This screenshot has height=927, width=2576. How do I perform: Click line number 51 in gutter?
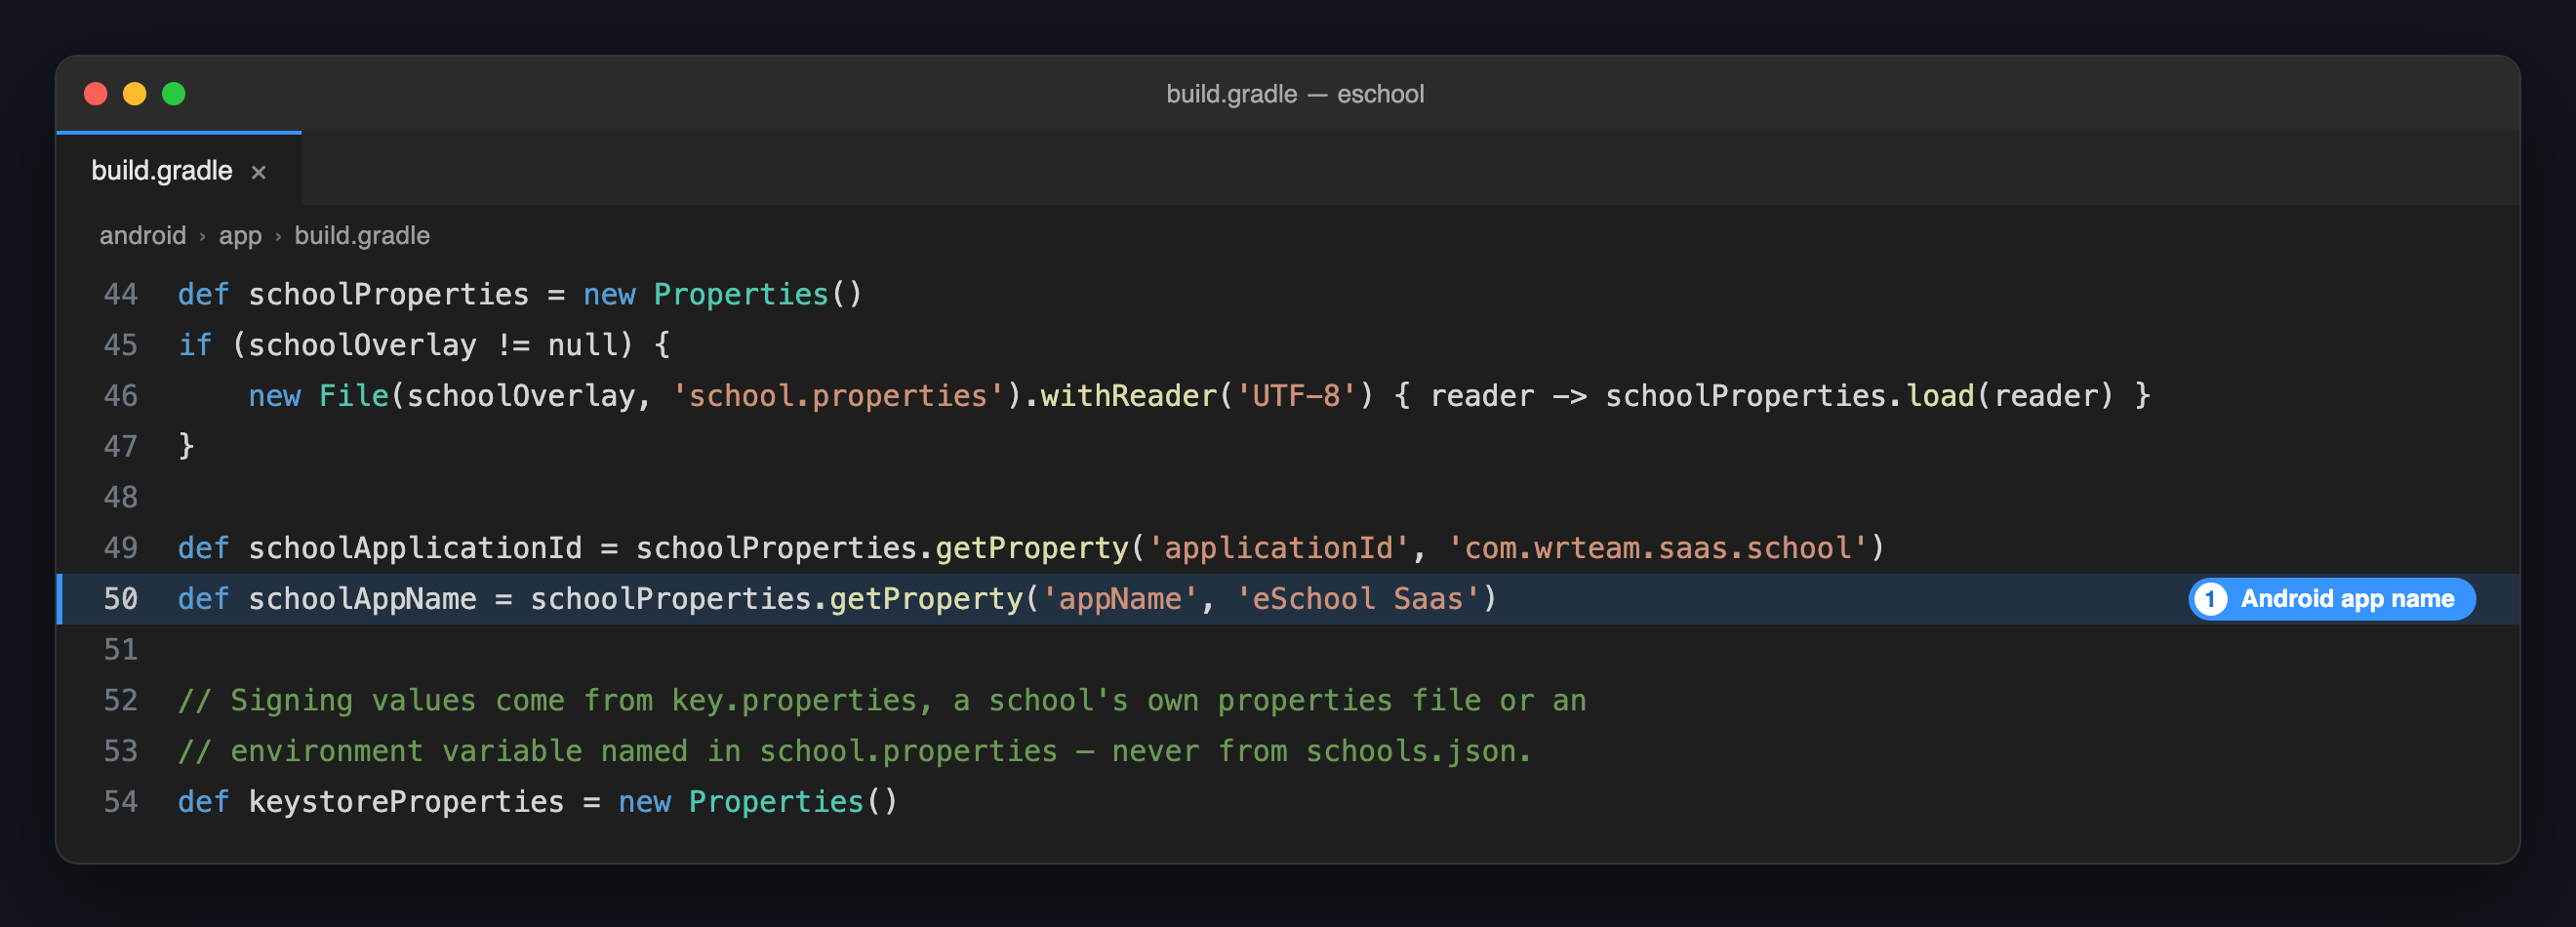(121, 650)
